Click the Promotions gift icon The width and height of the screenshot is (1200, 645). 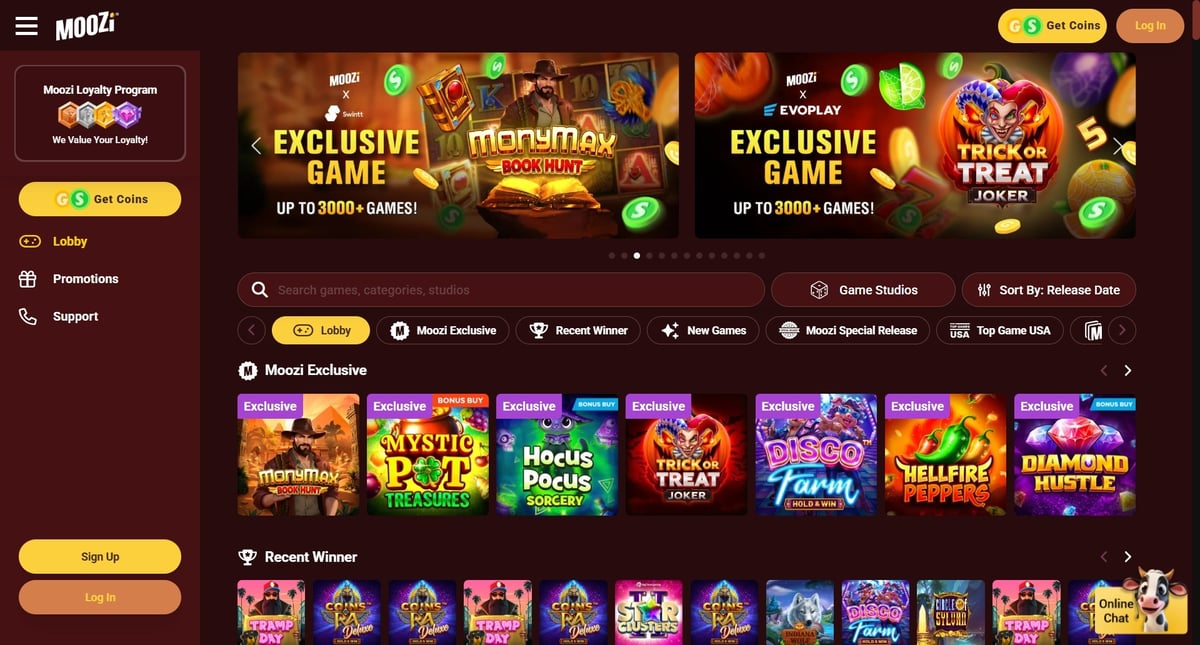click(x=28, y=279)
